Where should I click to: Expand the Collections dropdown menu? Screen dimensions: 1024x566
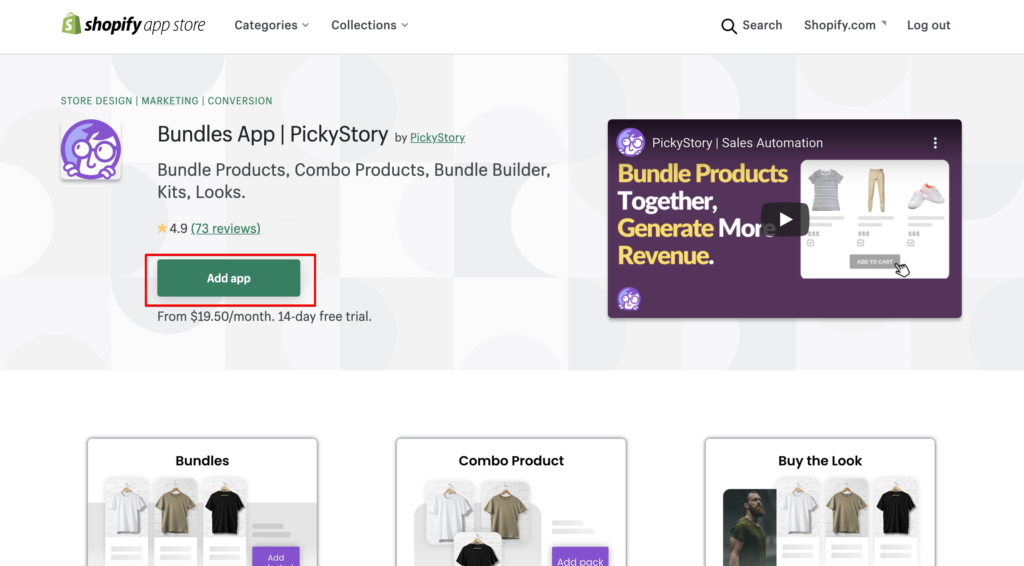[370, 25]
